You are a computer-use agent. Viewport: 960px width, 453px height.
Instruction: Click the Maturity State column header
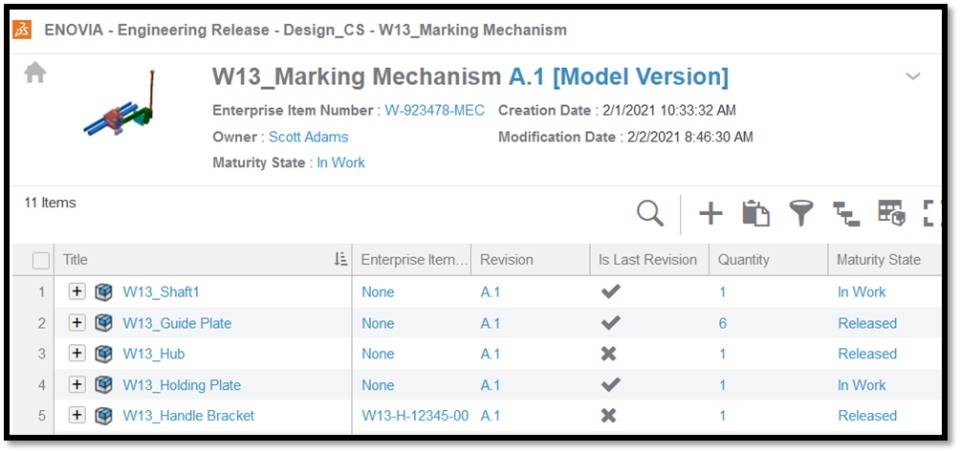tap(878, 260)
